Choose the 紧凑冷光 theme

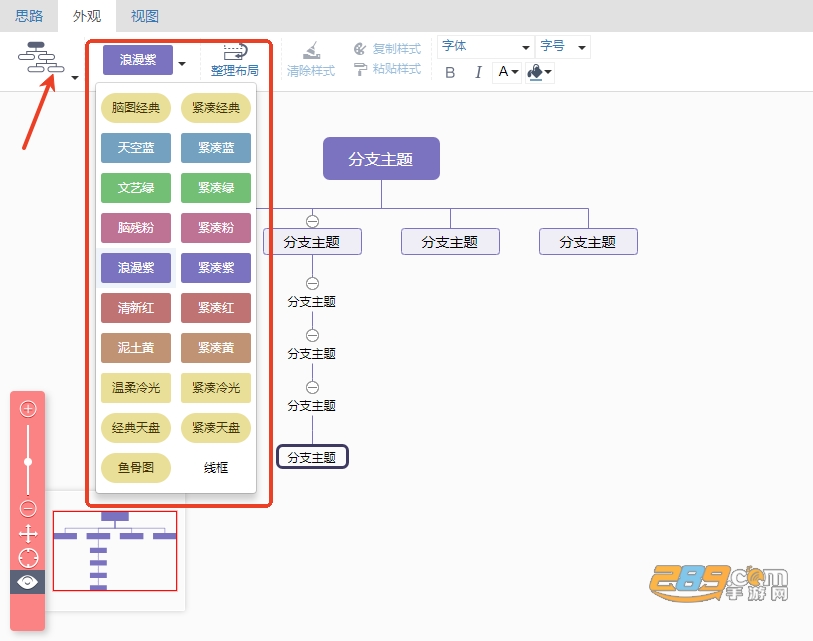216,388
